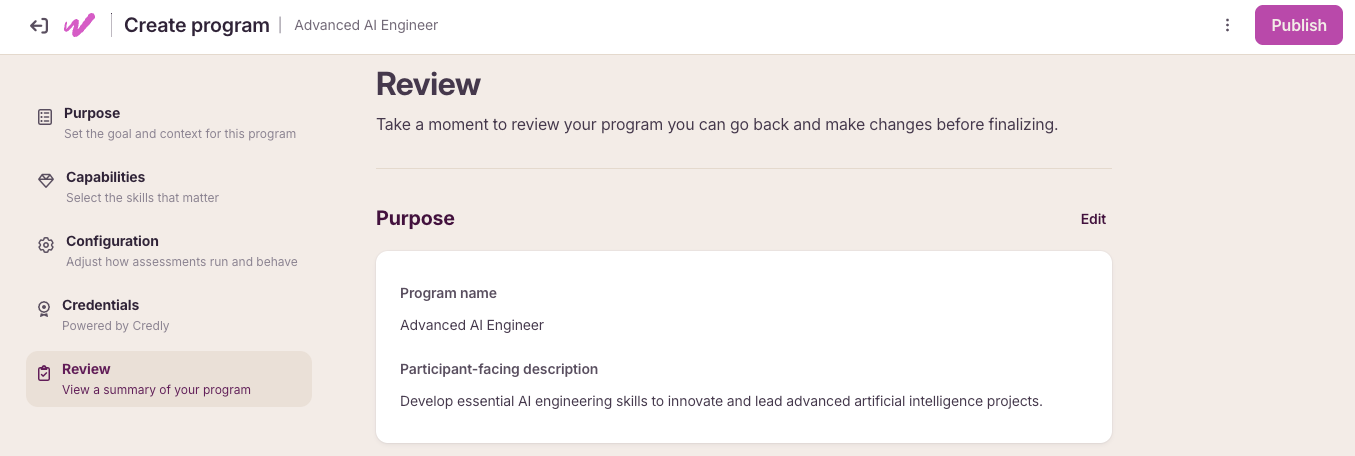Publish the program
Viewport: 1355px width, 456px height.
[x=1299, y=26]
